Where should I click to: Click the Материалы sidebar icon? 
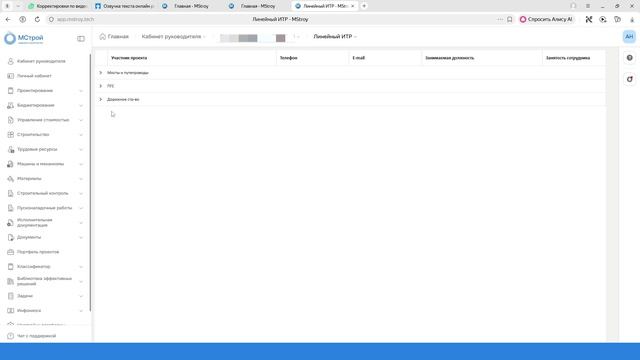(11, 179)
